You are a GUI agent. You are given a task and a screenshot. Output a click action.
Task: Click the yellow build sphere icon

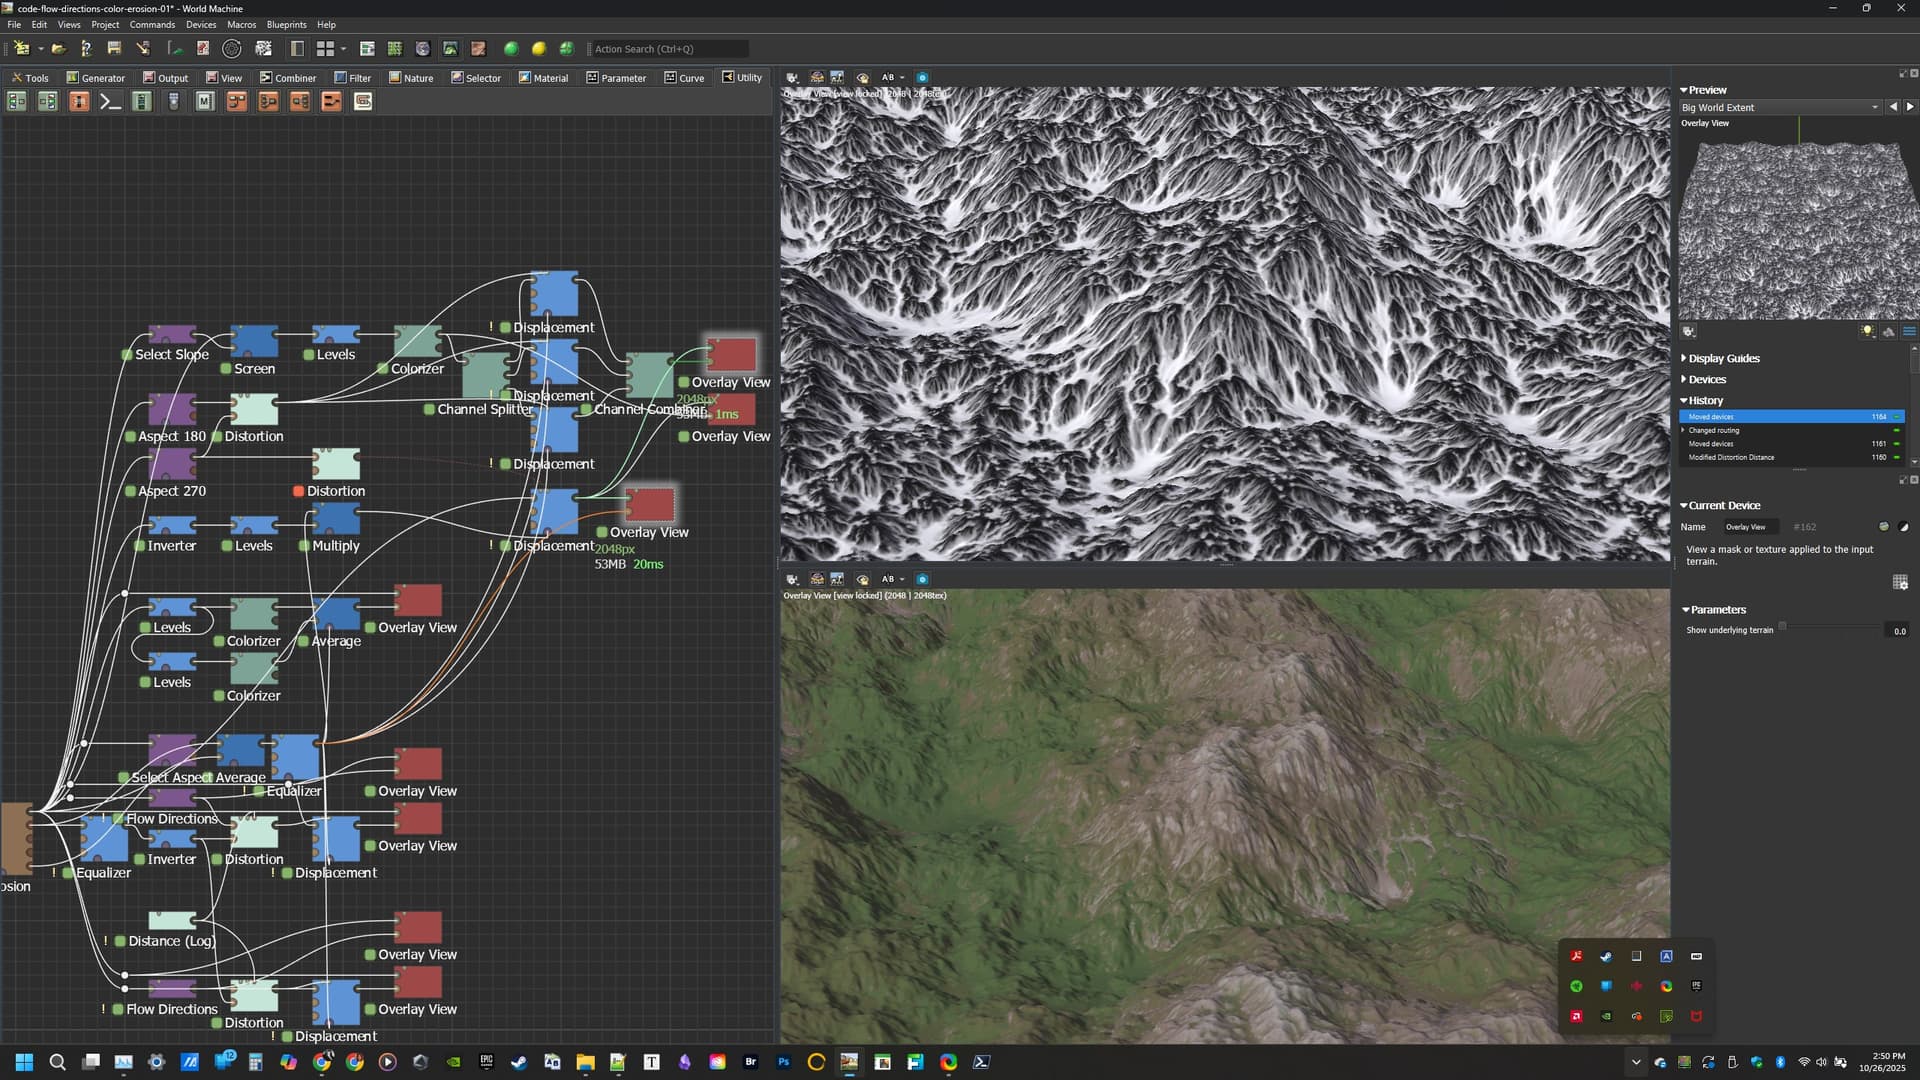[539, 48]
